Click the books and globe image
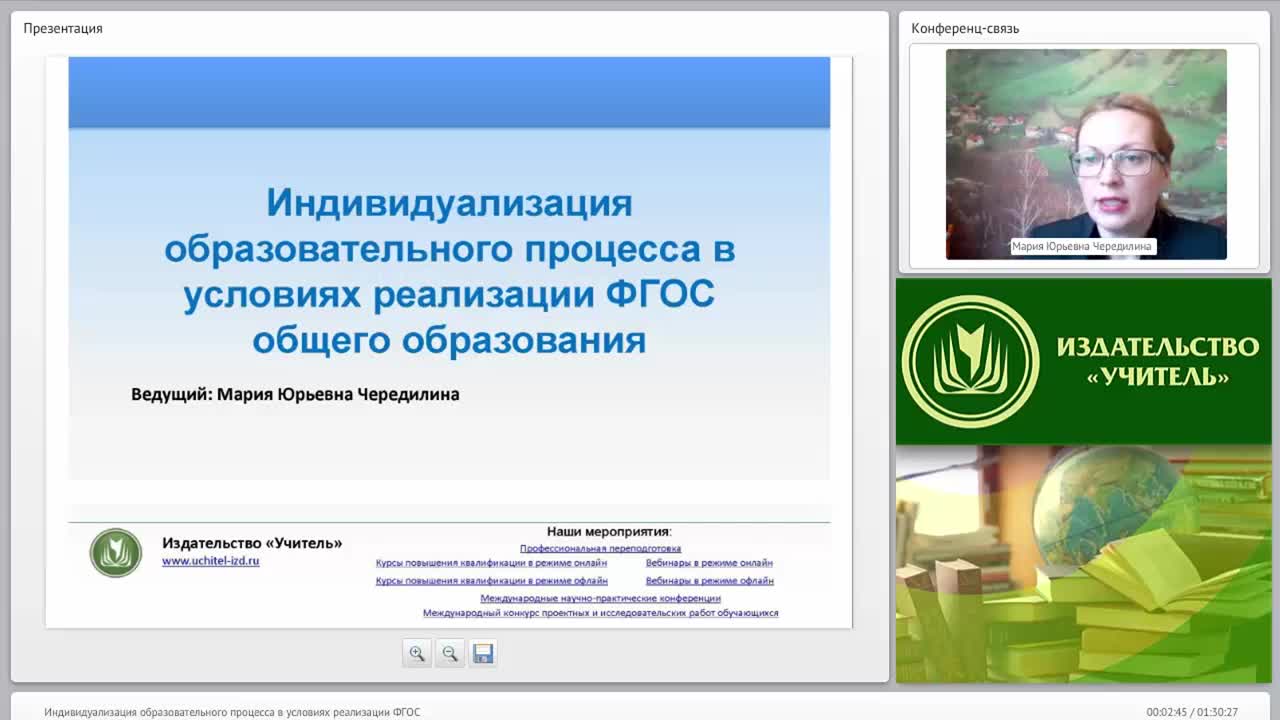The image size is (1280, 720). (x=1083, y=564)
